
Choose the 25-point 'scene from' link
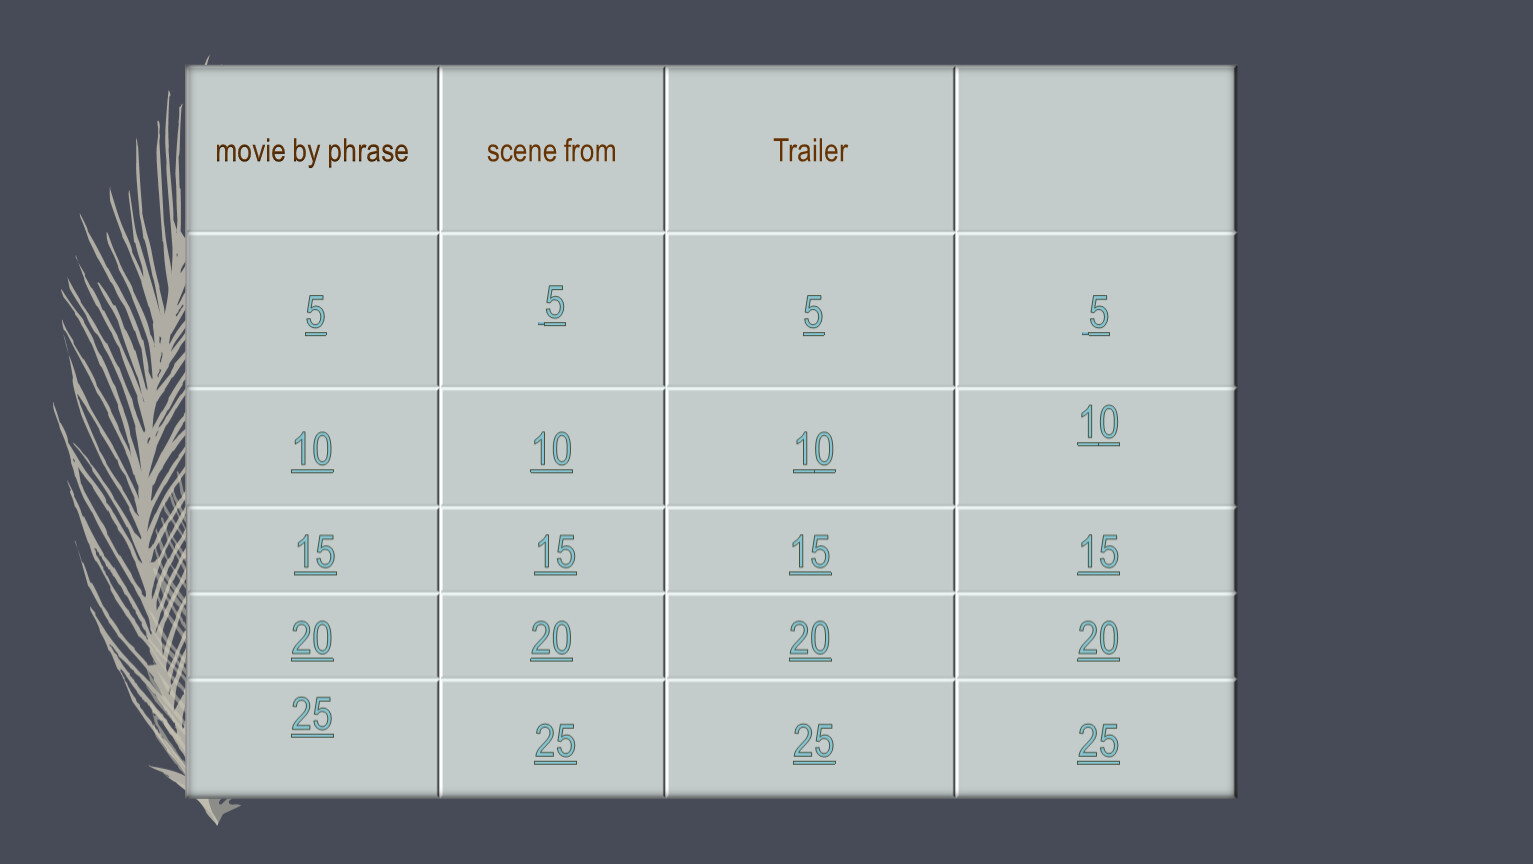[555, 742]
